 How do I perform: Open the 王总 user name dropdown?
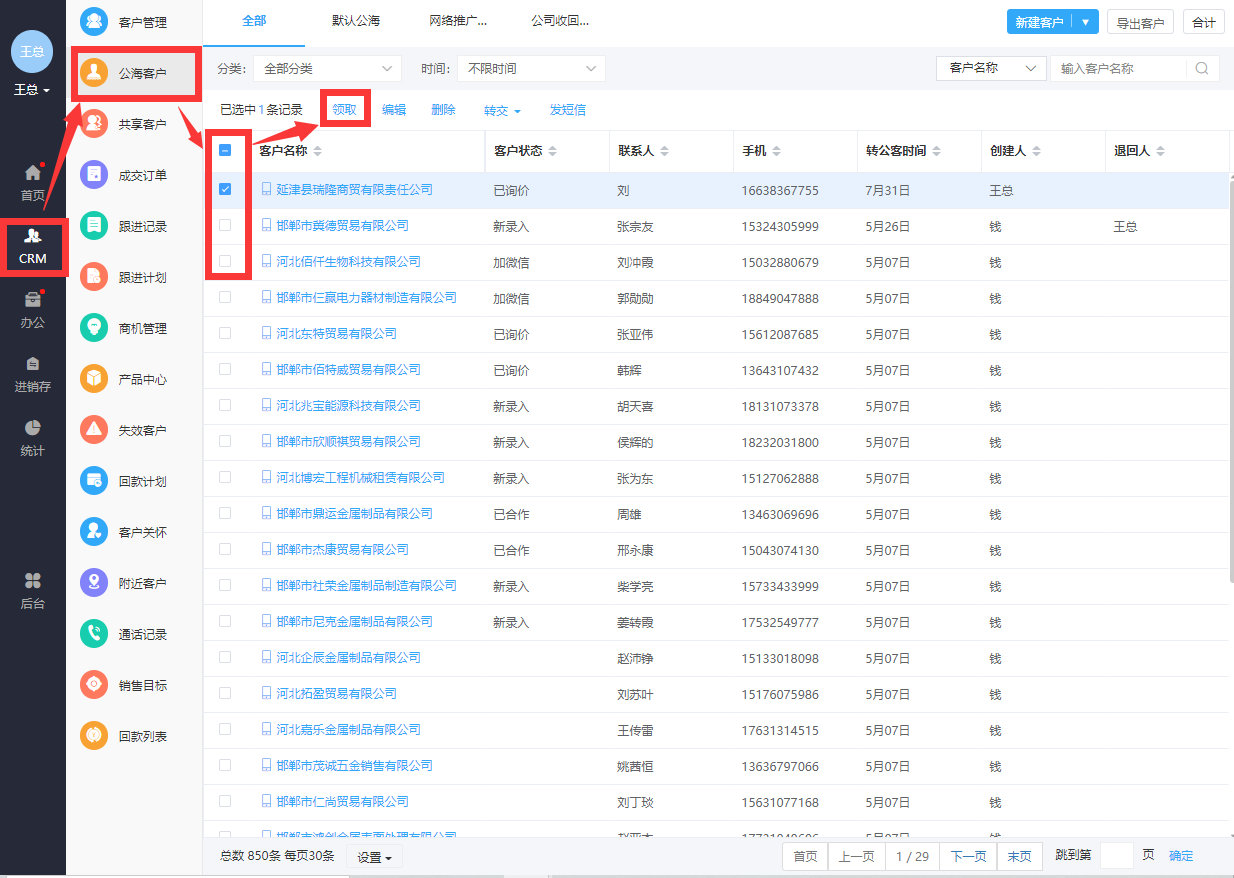[32, 90]
